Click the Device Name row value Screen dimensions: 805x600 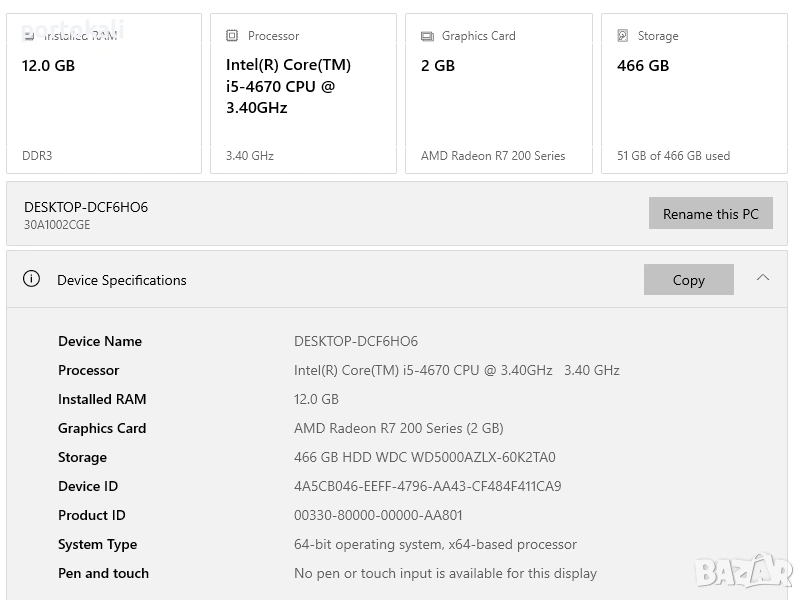click(356, 341)
